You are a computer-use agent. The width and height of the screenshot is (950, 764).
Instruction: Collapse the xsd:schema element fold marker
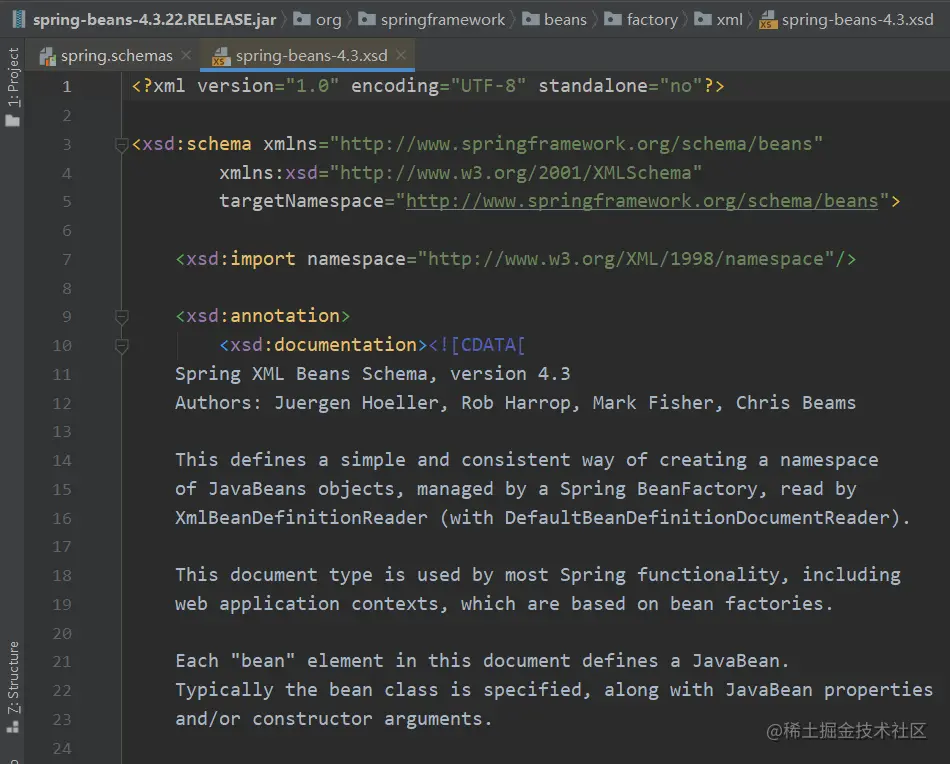coord(121,144)
